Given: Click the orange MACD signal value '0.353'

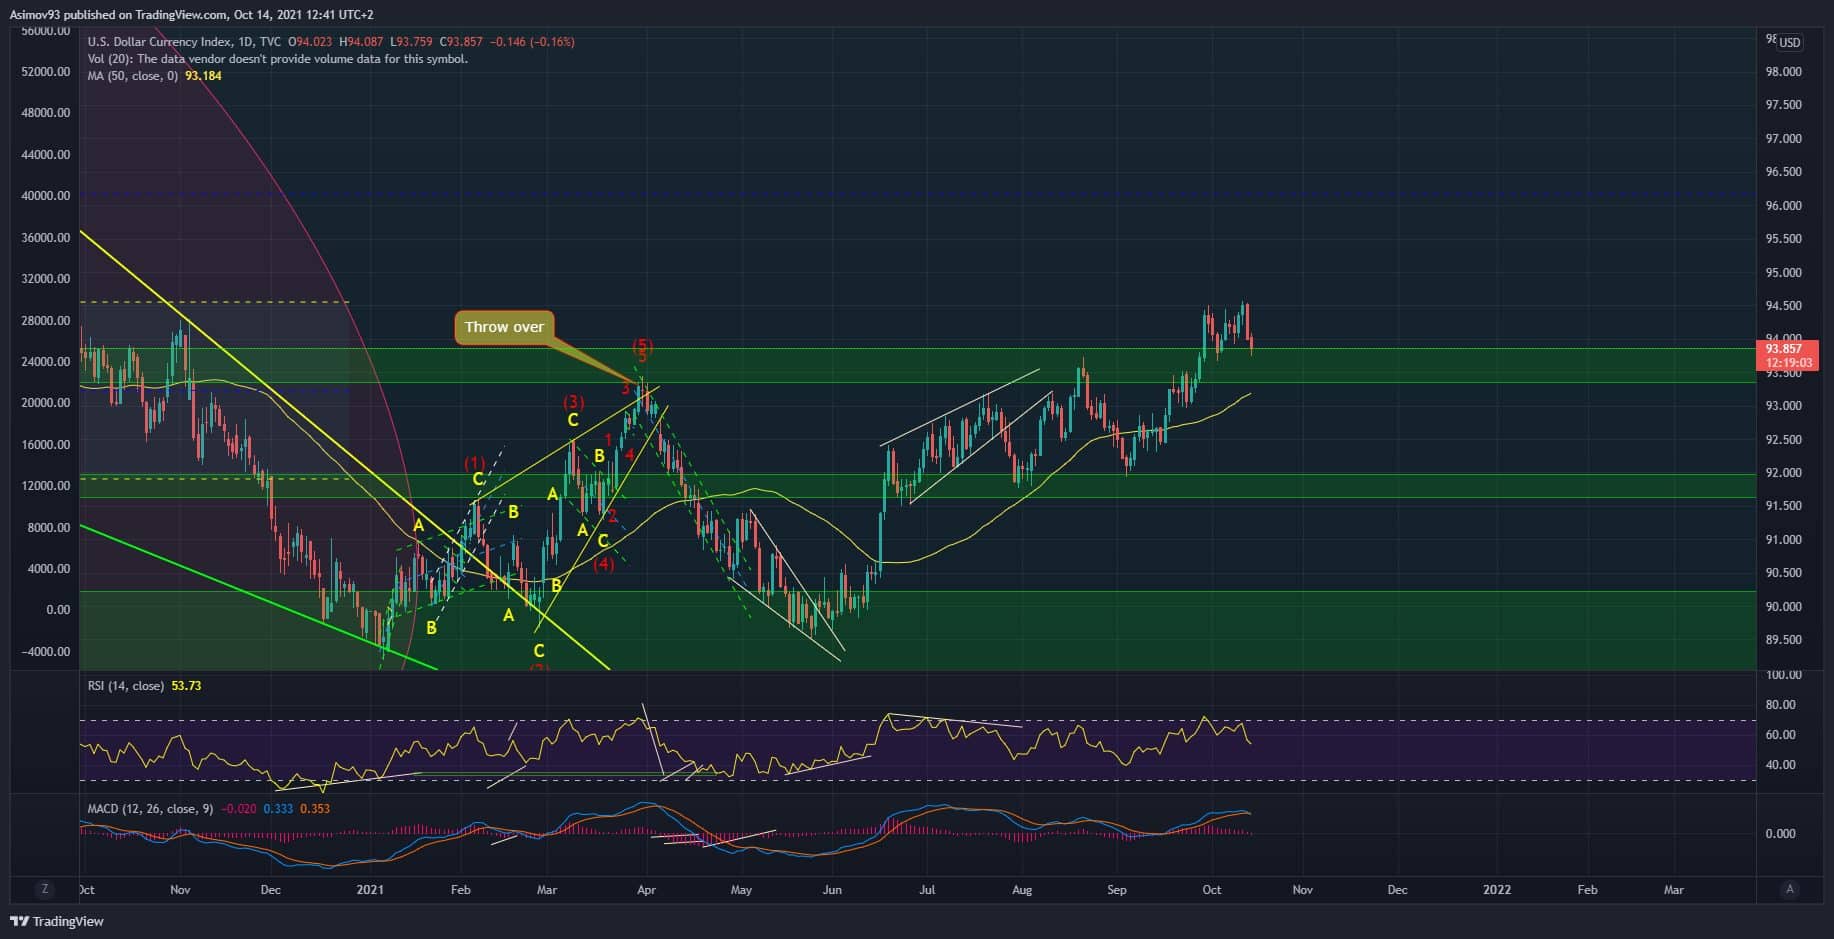Looking at the screenshot, I should 315,809.
